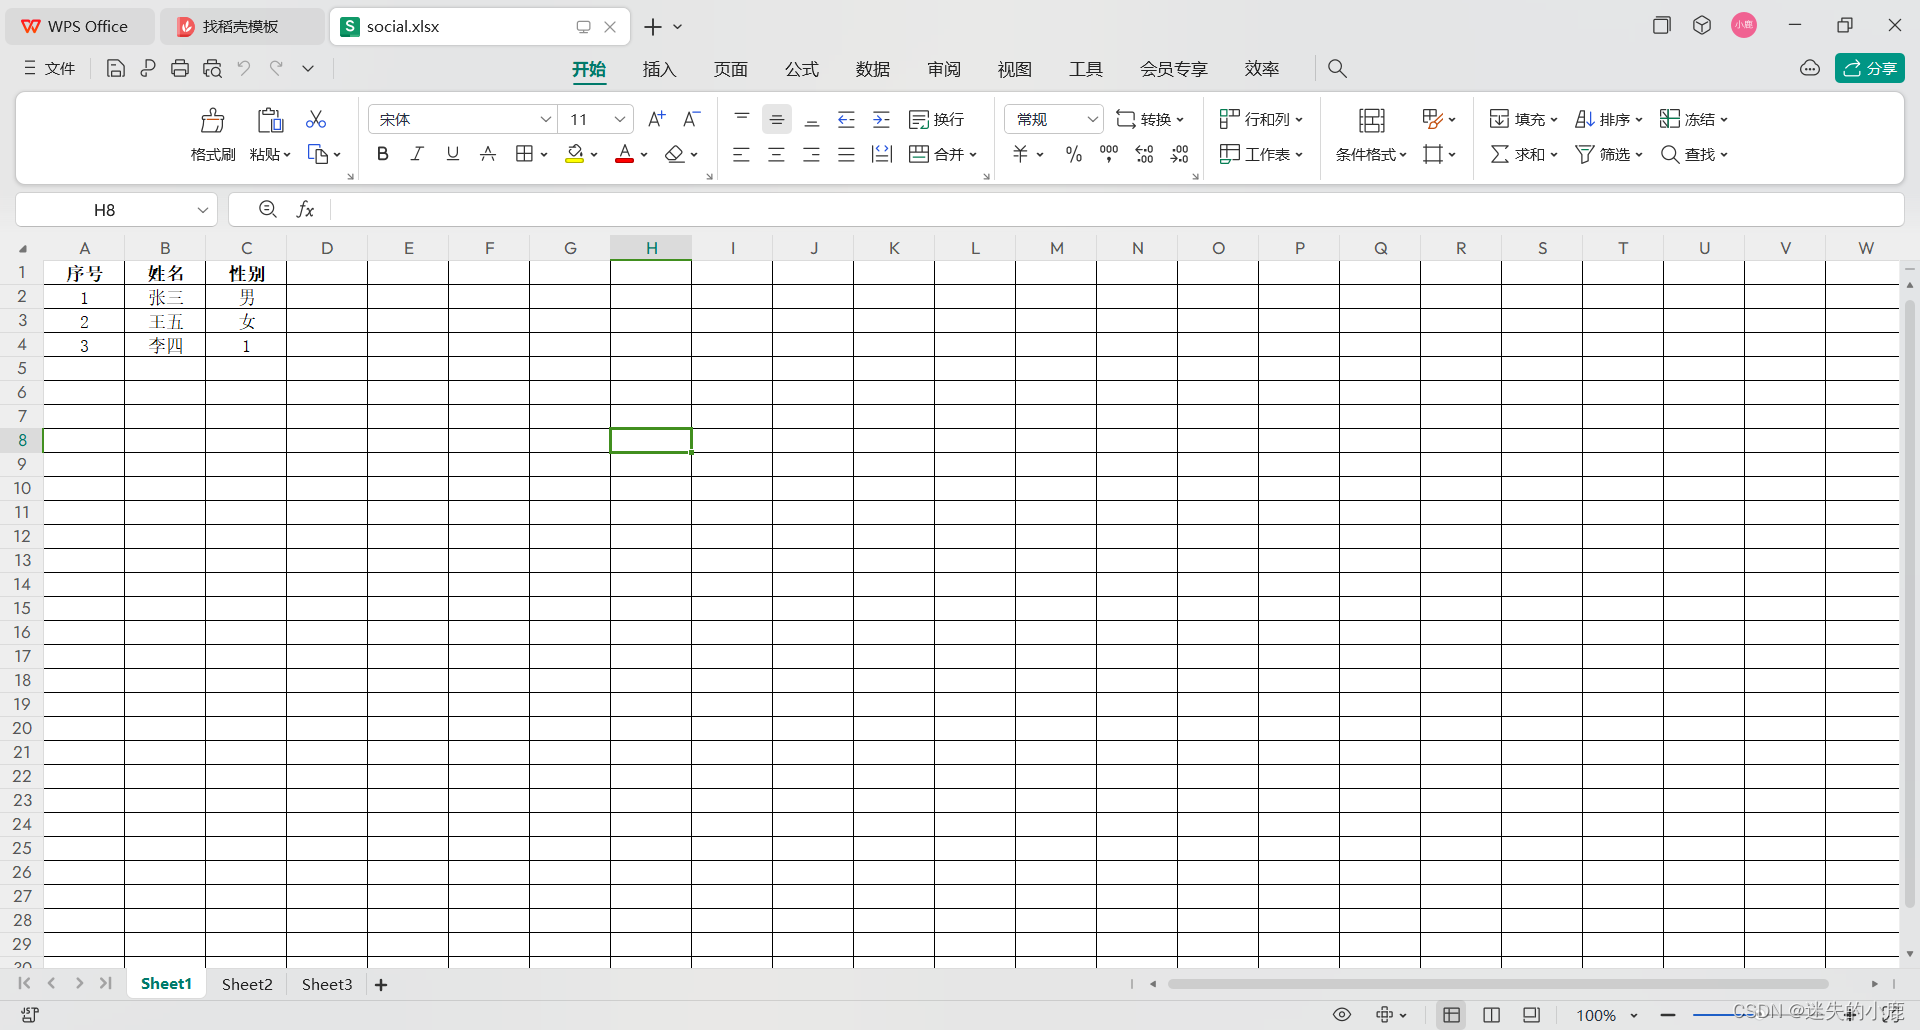The height and width of the screenshot is (1030, 1920).
Task: Apply the red font color swatch
Action: point(625,154)
